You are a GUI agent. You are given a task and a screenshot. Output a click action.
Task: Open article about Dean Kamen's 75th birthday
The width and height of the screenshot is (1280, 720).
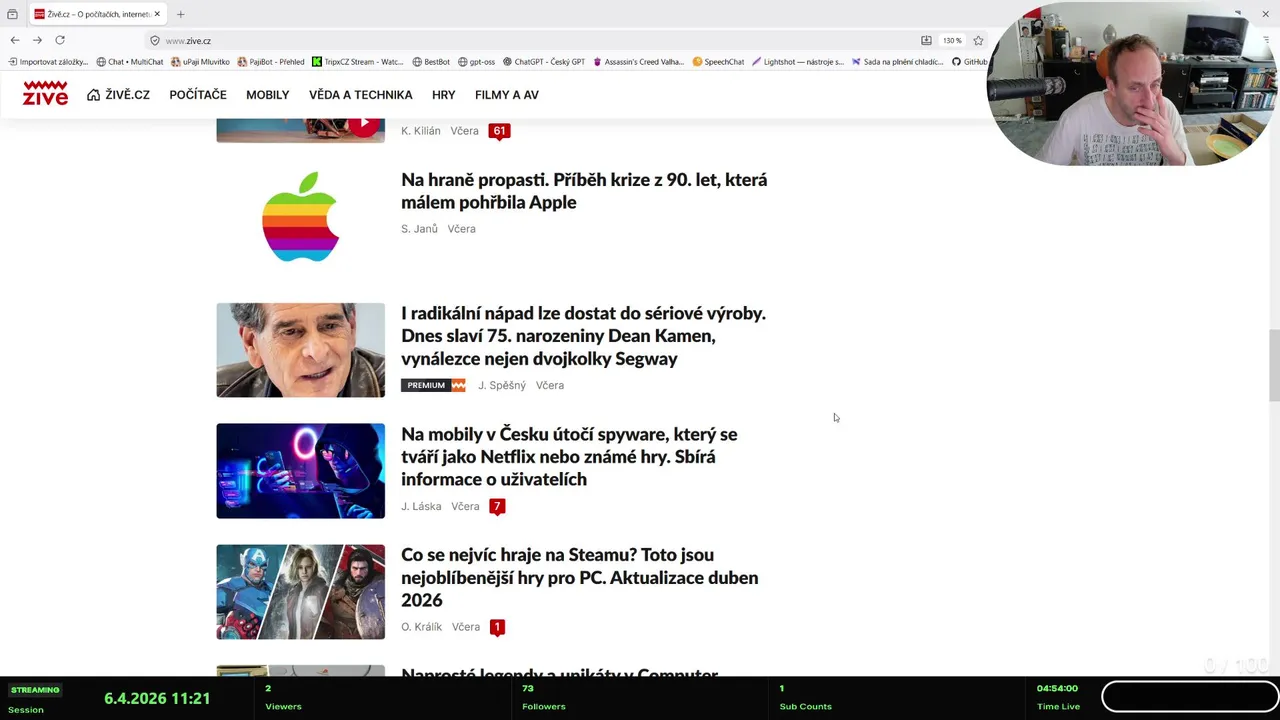[x=583, y=336]
